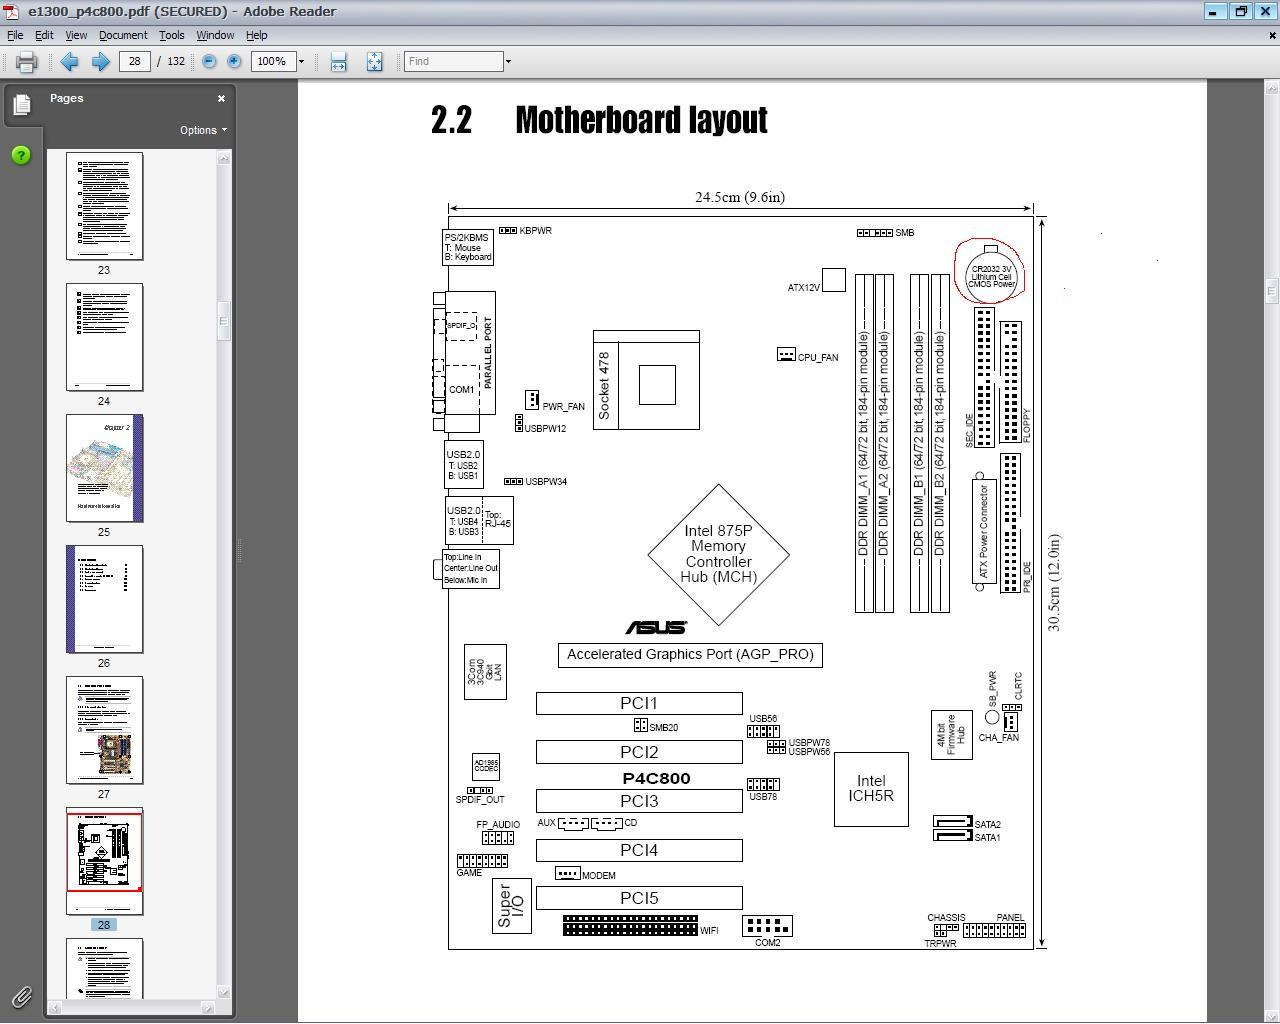Click the CPU_FAN connector label
1280x1024 pixels.
(x=818, y=357)
